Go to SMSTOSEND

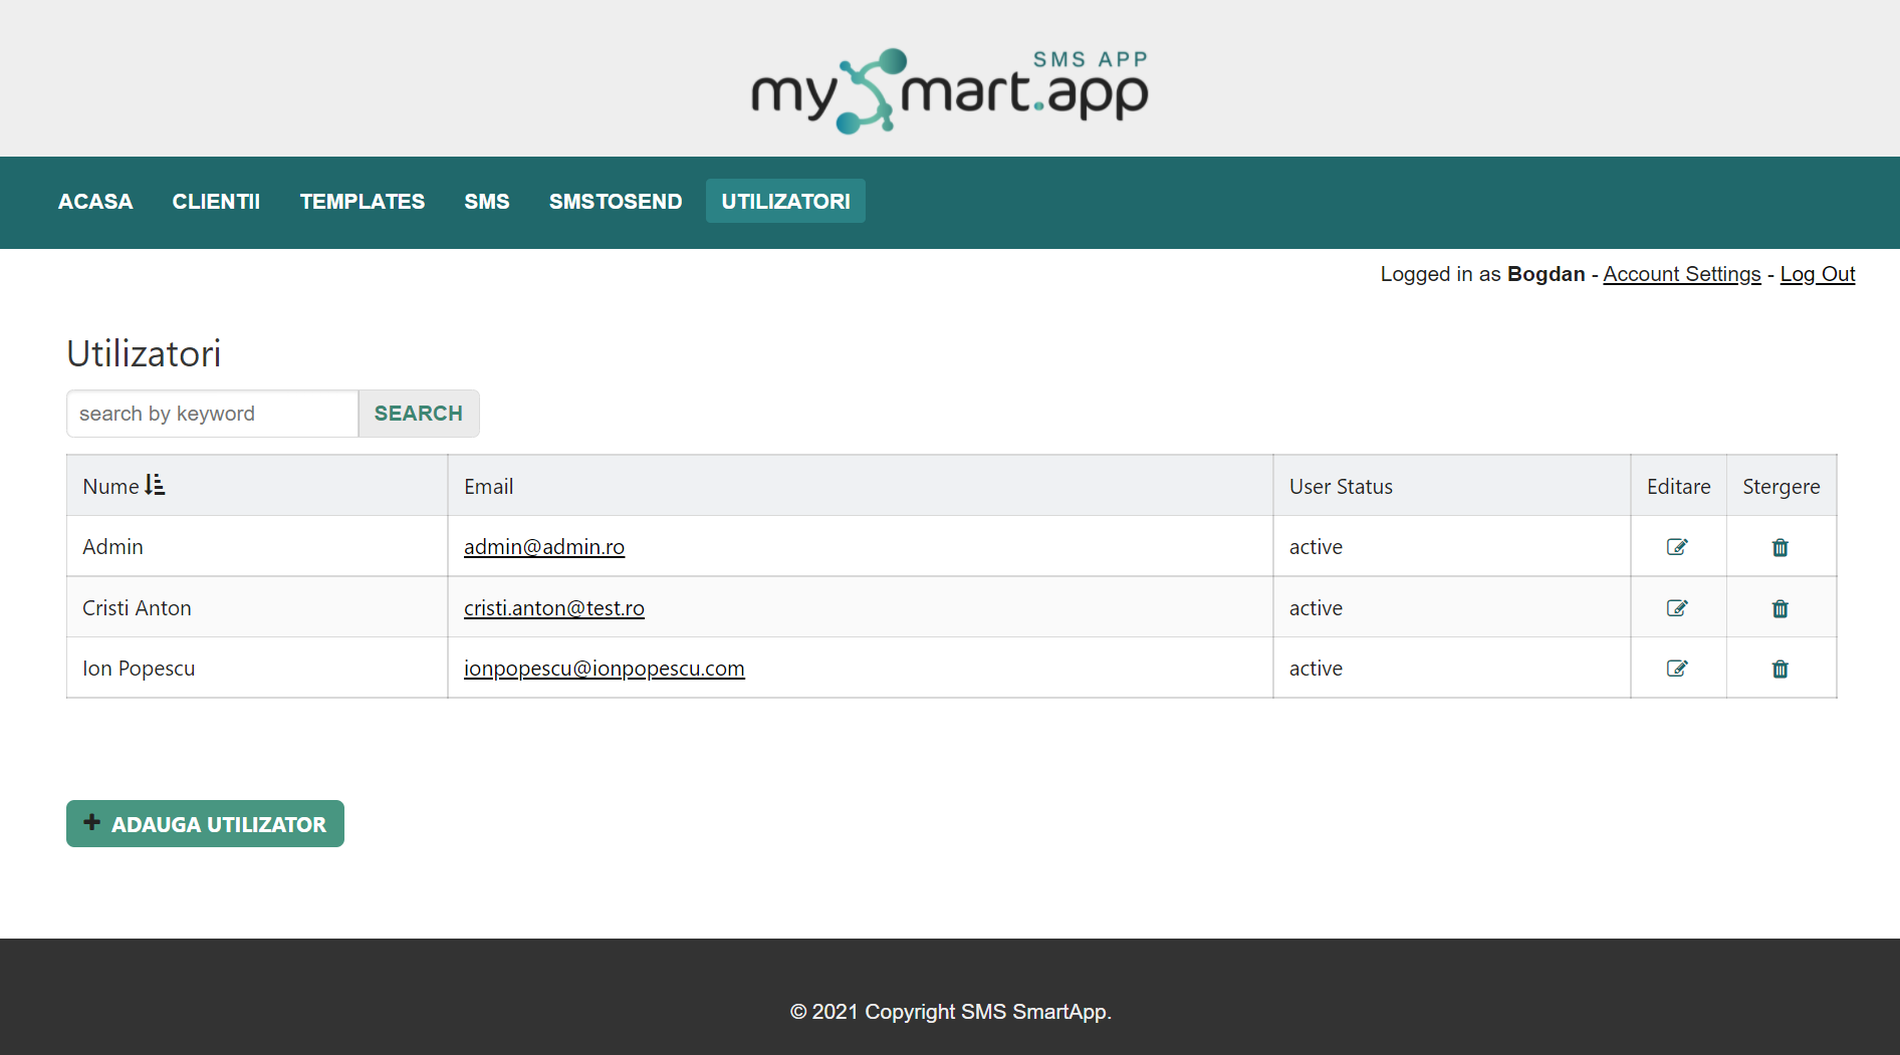(615, 201)
